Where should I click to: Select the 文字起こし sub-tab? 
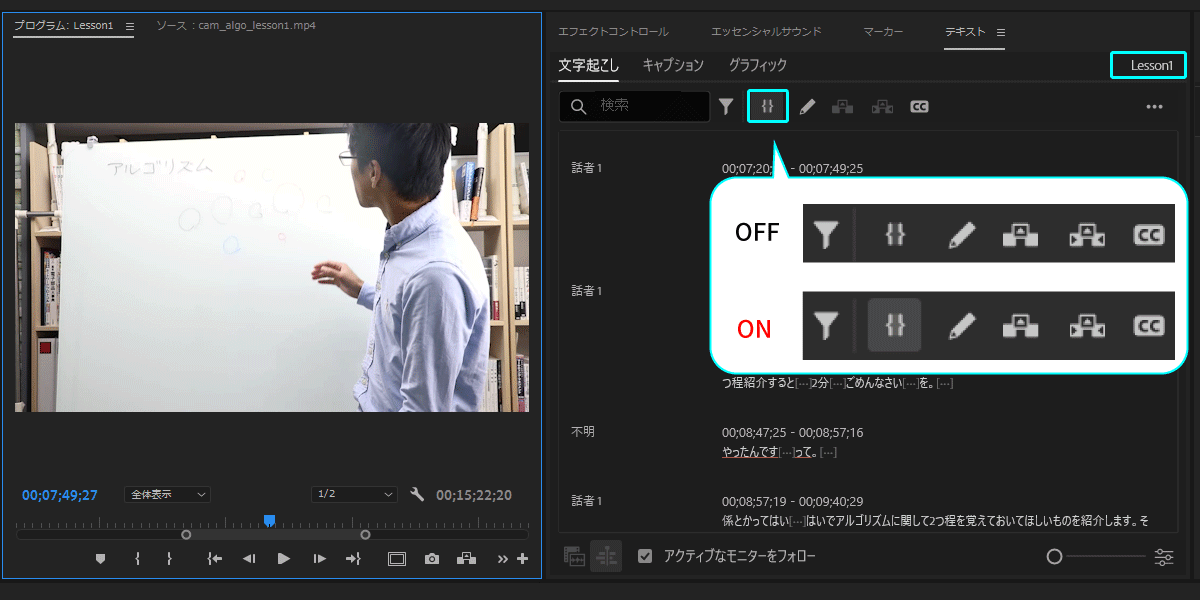(x=589, y=65)
